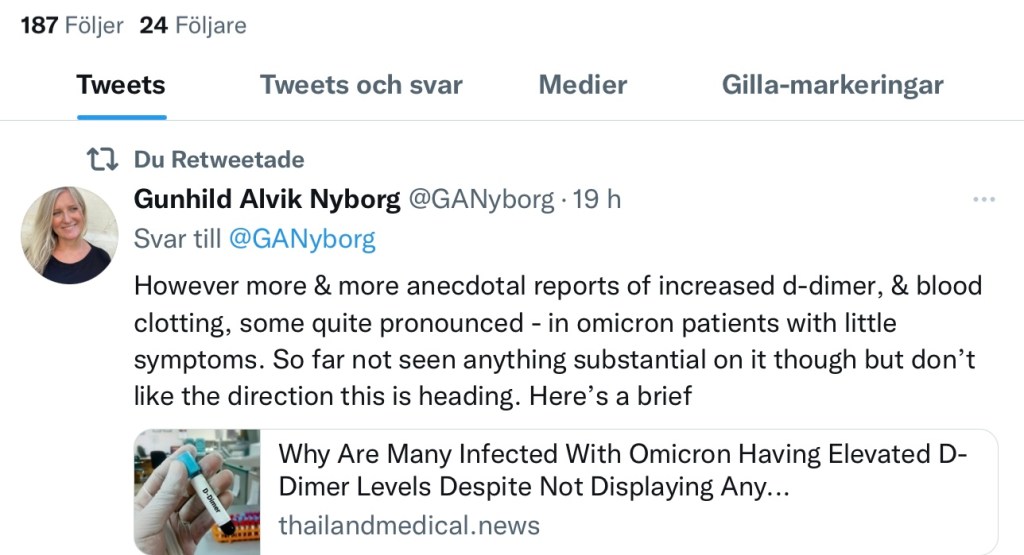This screenshot has width=1024, height=555.
Task: Open the Tweets och svar tab
Action: click(x=361, y=85)
